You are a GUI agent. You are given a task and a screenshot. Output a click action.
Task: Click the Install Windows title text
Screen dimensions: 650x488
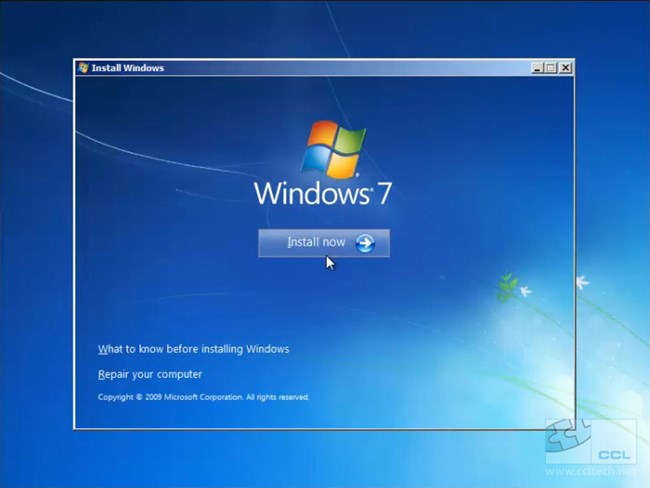coord(128,68)
